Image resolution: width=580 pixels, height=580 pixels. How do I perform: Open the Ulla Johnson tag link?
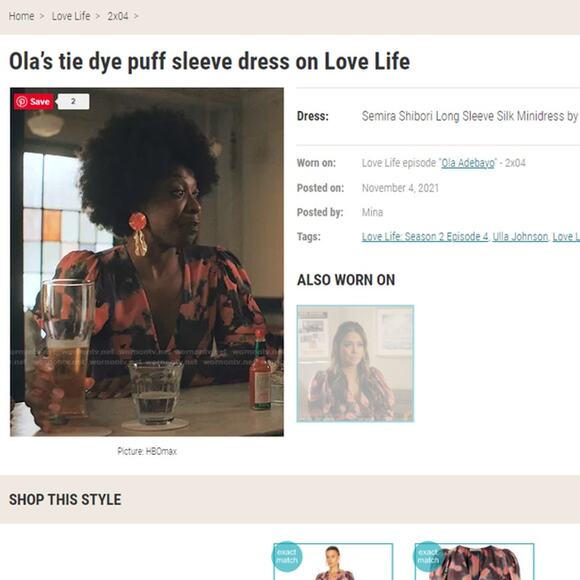pos(520,237)
